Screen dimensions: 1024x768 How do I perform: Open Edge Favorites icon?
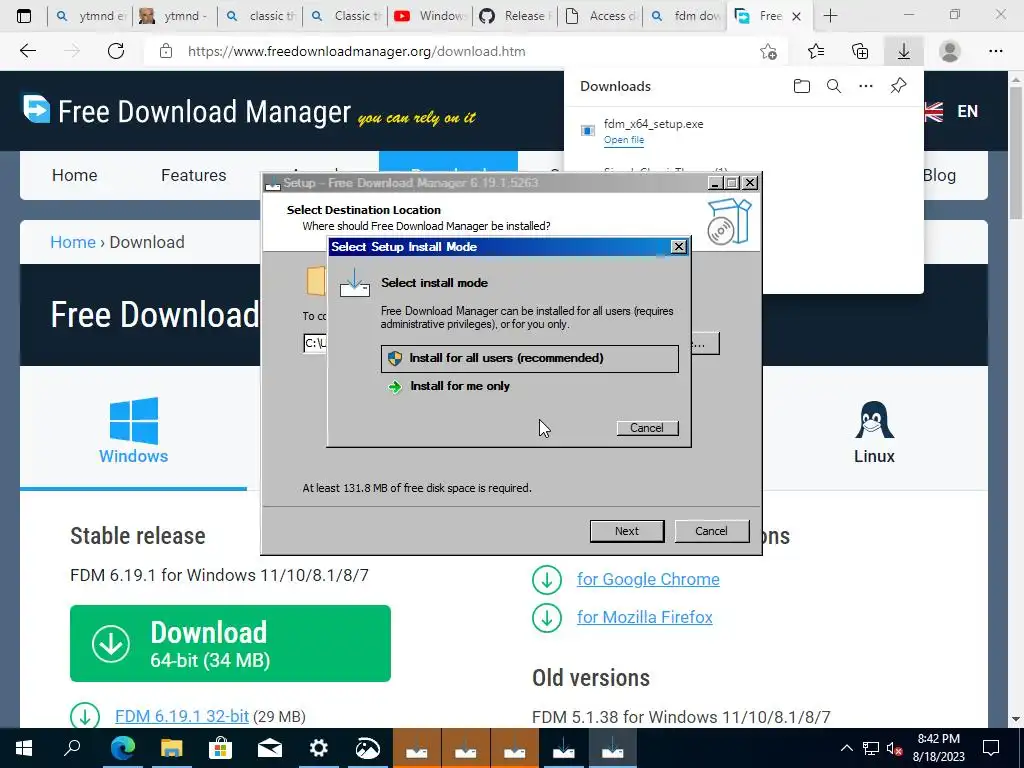(816, 51)
